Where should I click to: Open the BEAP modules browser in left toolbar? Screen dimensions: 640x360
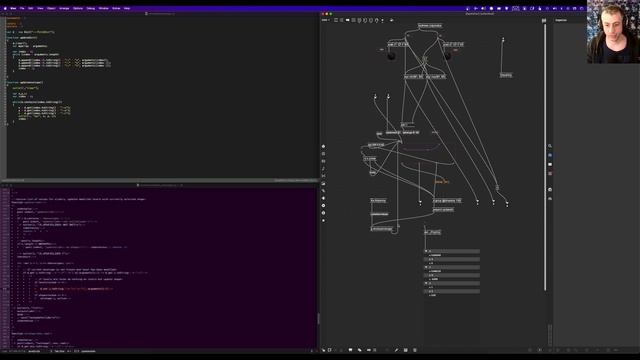click(x=323, y=154)
